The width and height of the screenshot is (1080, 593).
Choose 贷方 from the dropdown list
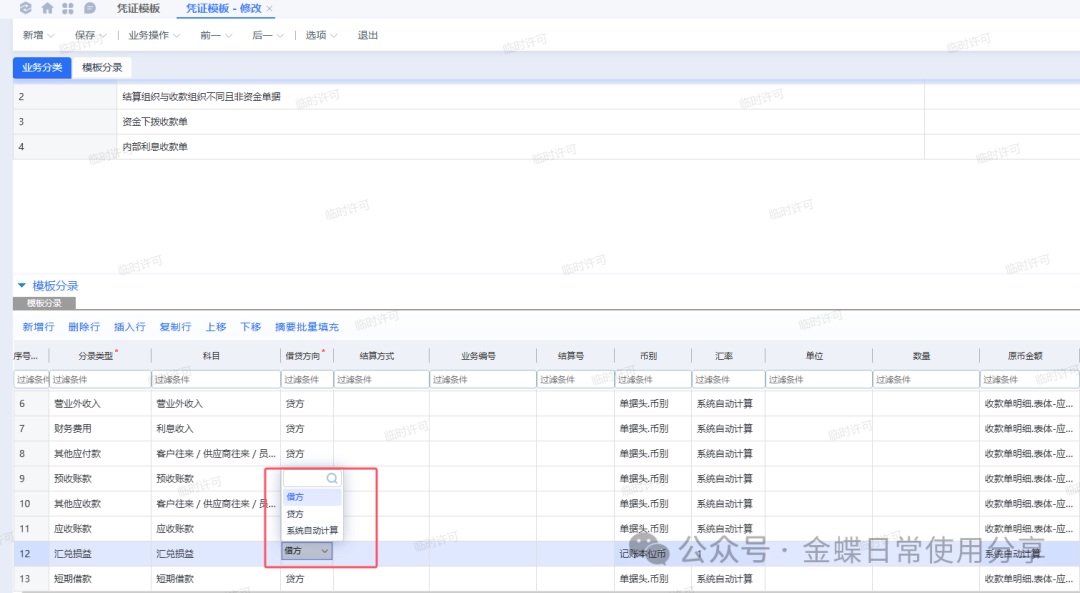(295, 514)
